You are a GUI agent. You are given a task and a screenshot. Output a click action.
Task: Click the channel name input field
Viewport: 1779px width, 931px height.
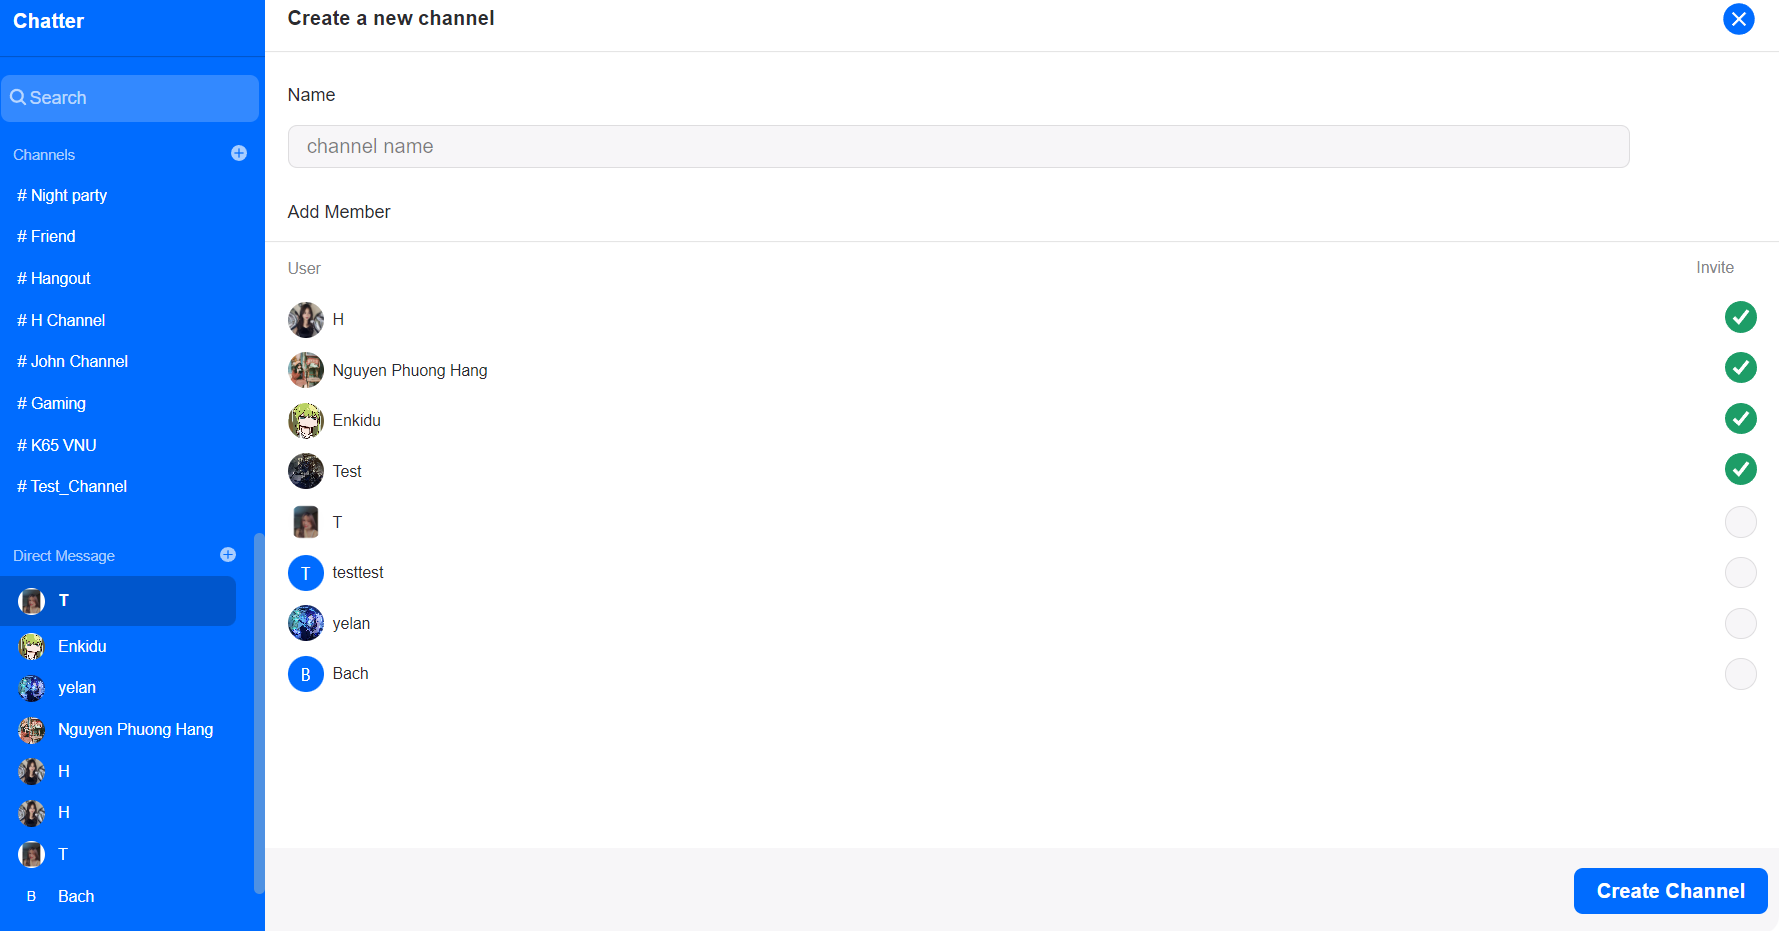click(x=958, y=146)
